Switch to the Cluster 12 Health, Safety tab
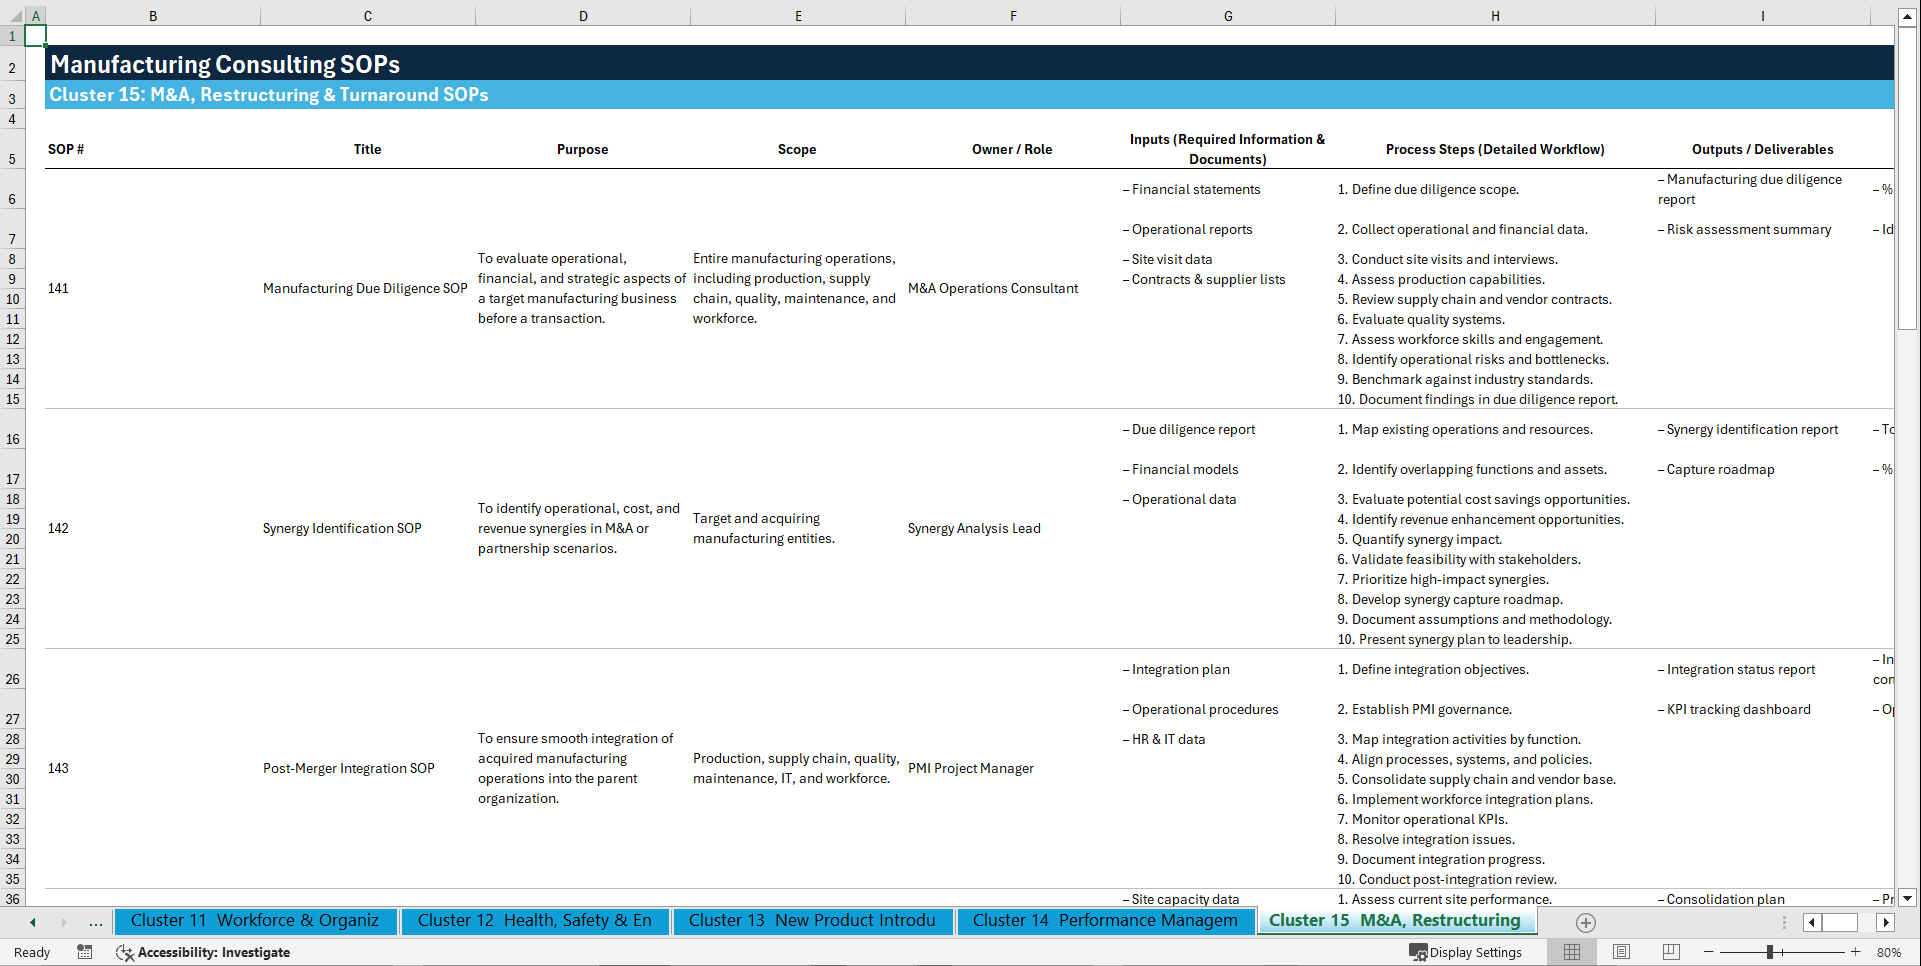This screenshot has height=966, width=1921. coord(535,920)
